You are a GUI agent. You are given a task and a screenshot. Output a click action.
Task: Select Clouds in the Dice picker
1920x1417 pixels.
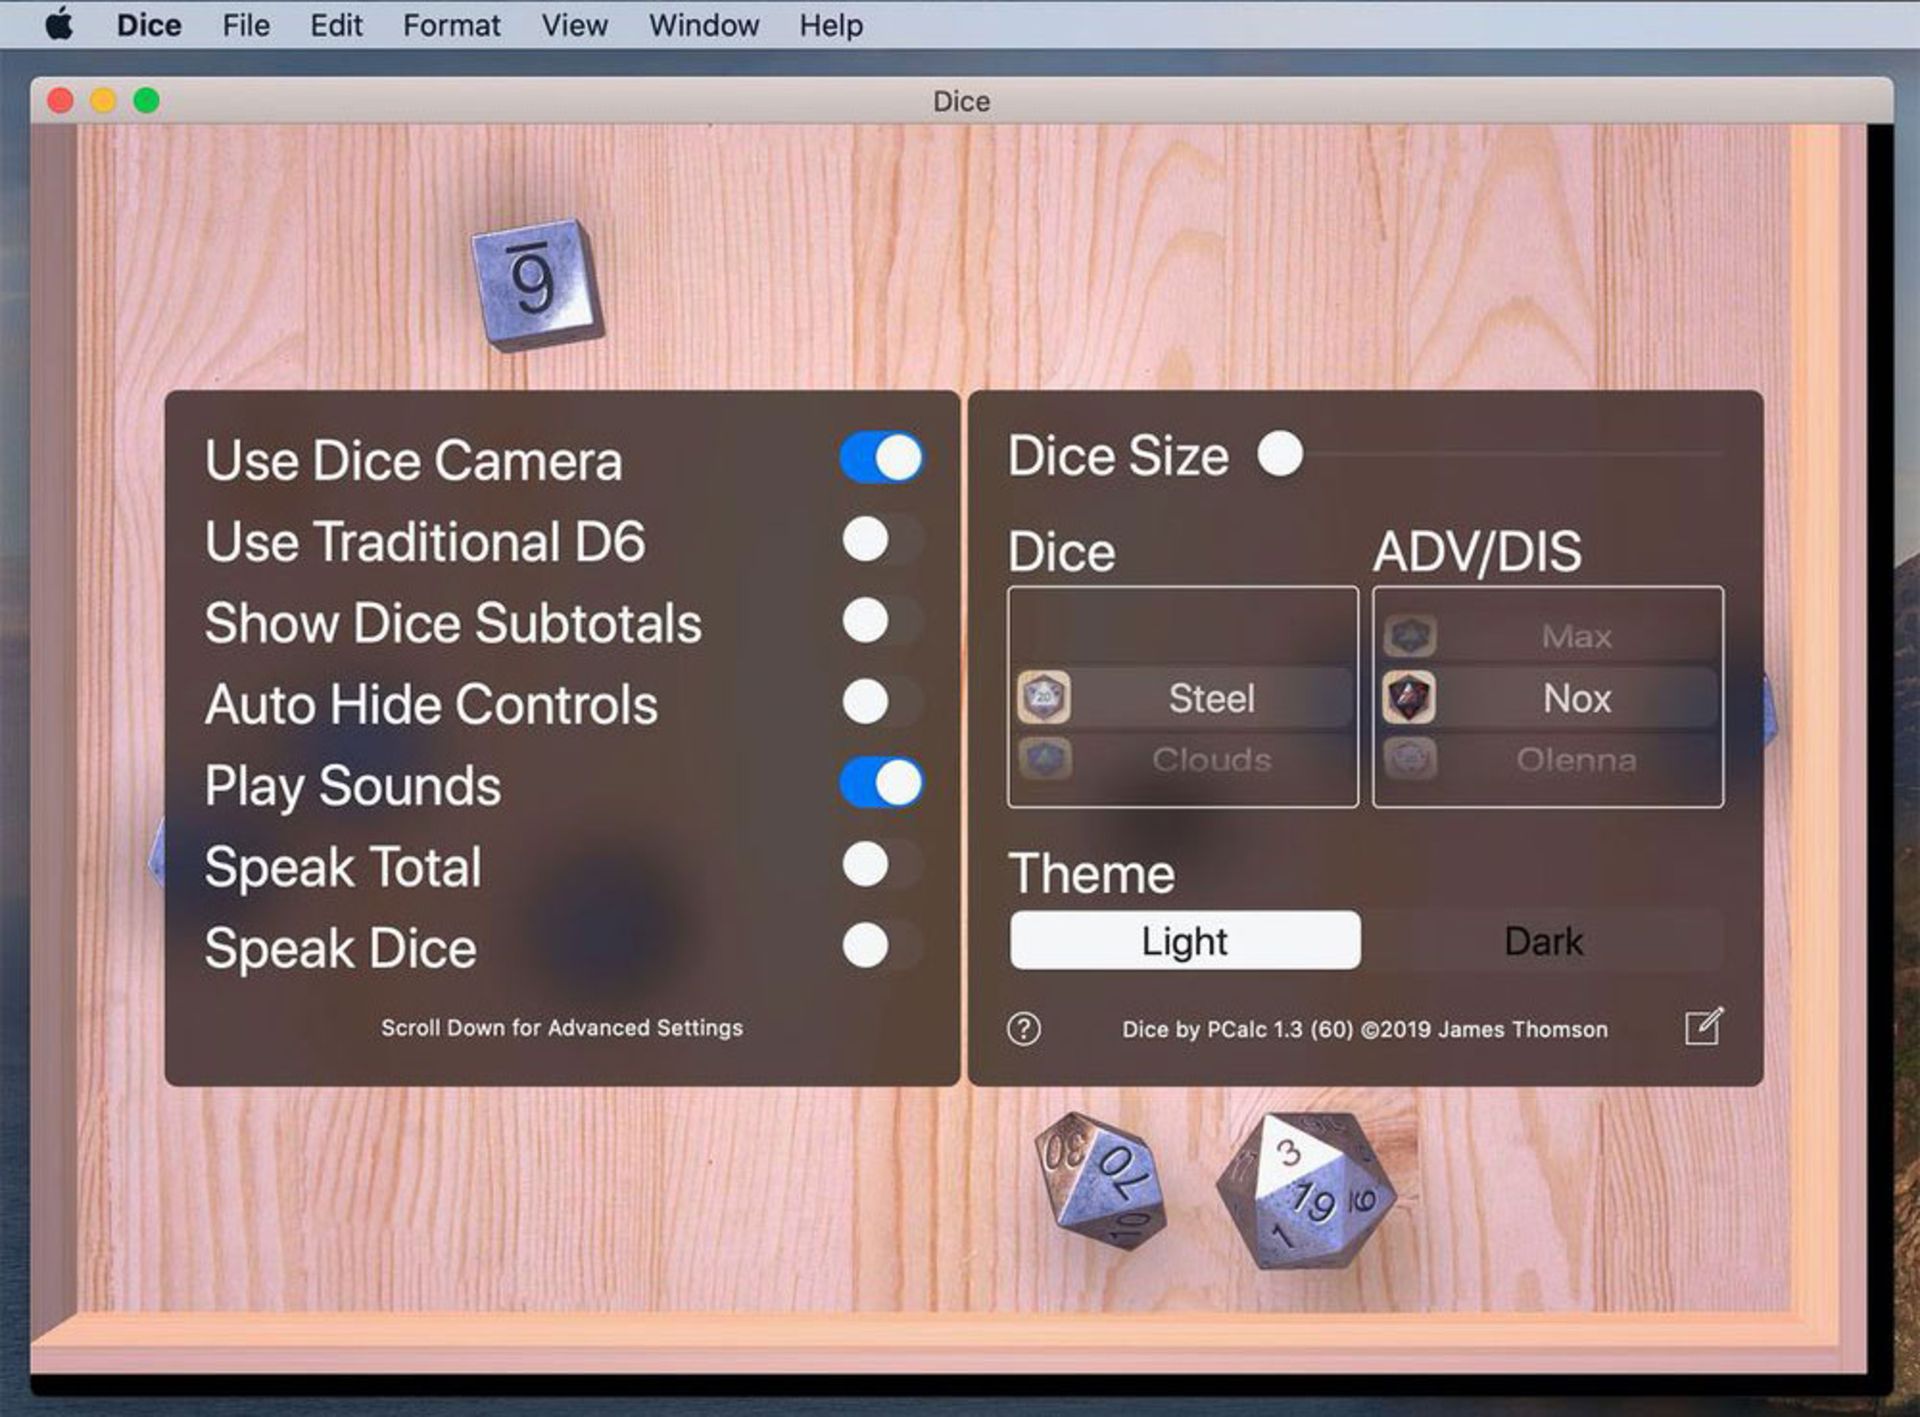click(x=1210, y=760)
